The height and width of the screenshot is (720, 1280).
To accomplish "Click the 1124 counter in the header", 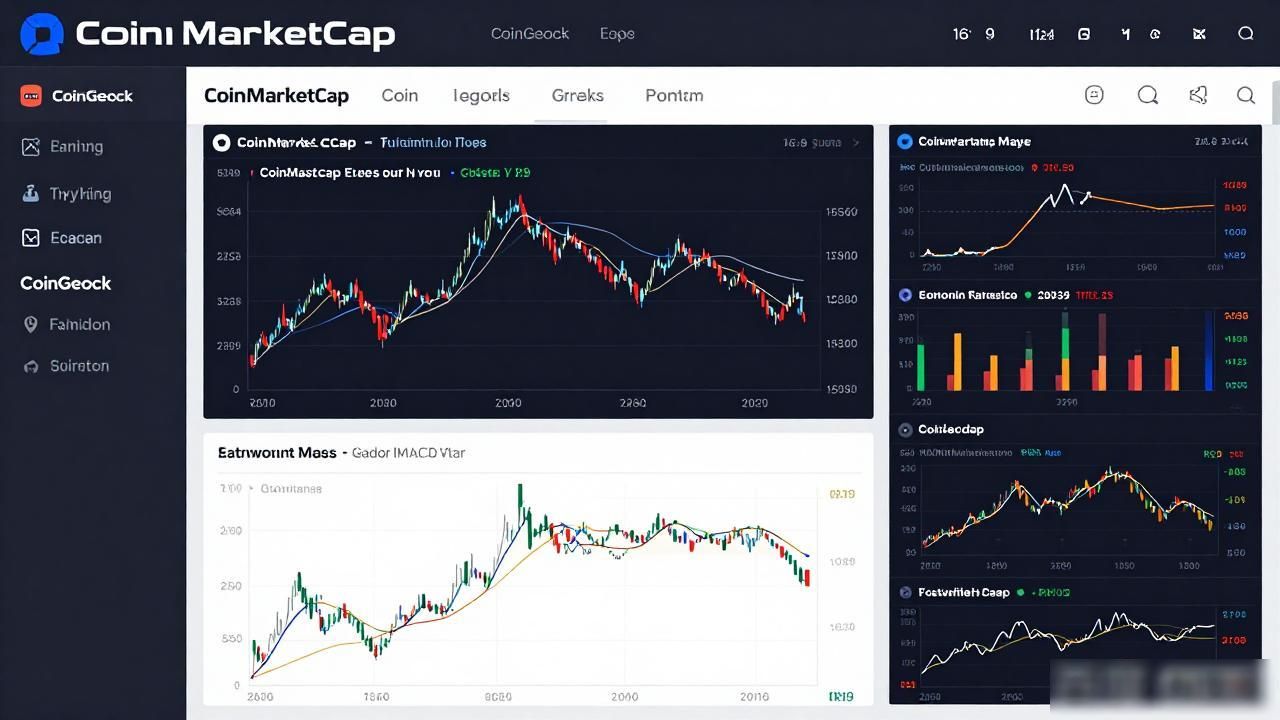I will pyautogui.click(x=1041, y=34).
